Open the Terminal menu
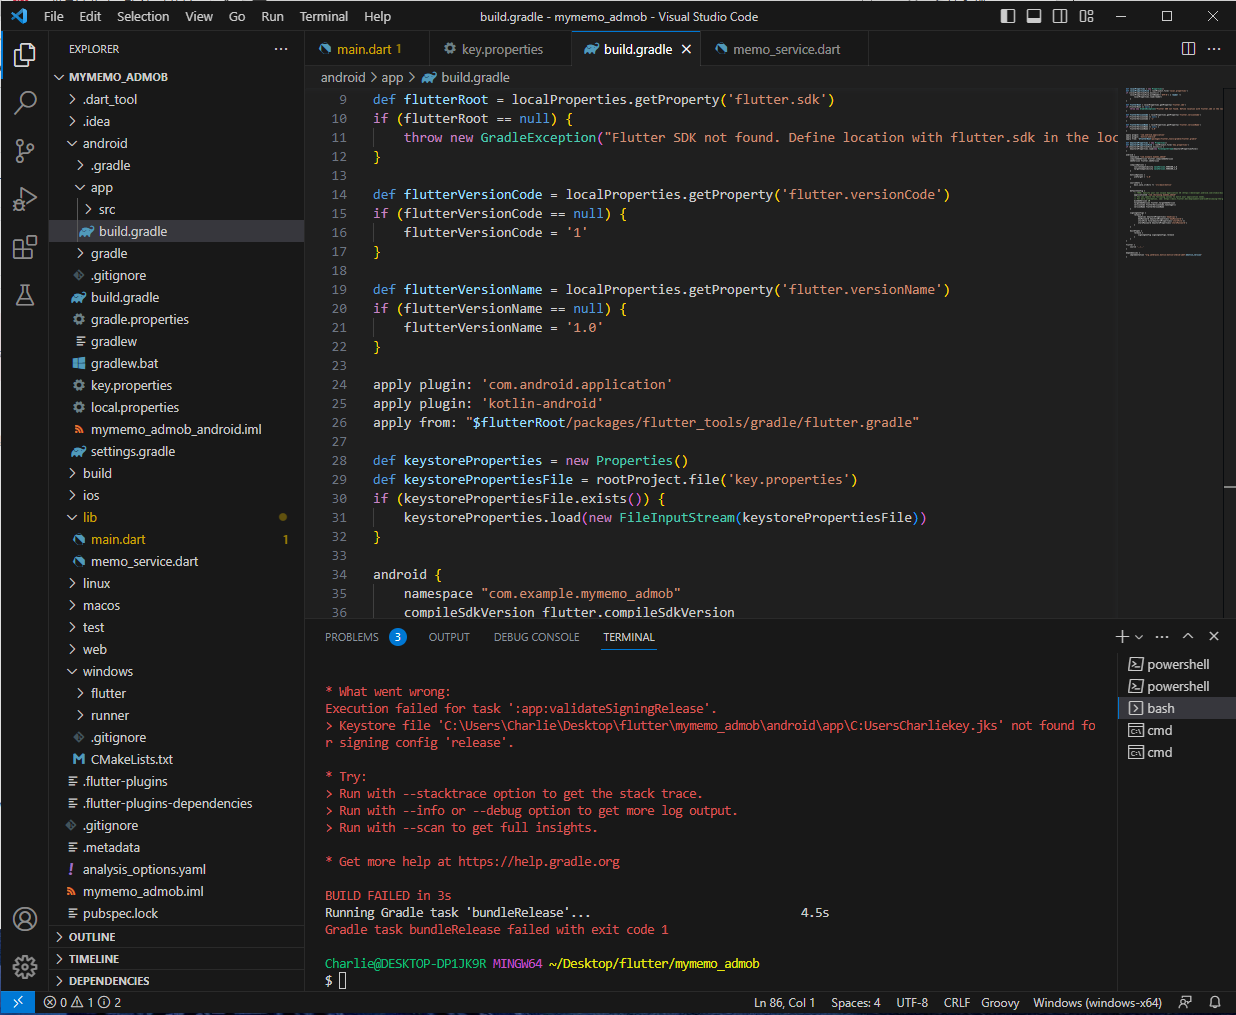 click(324, 16)
